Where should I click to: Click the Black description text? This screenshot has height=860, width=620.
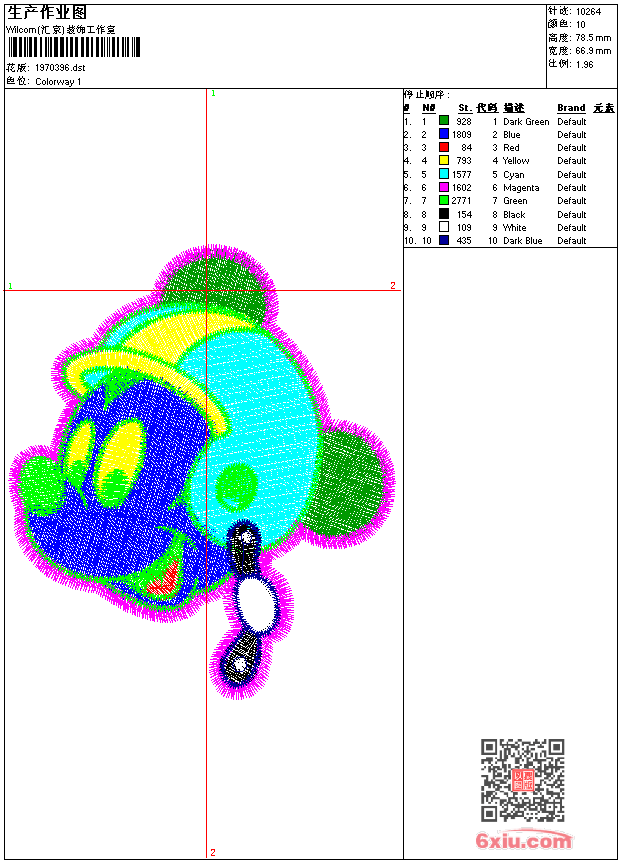point(514,214)
